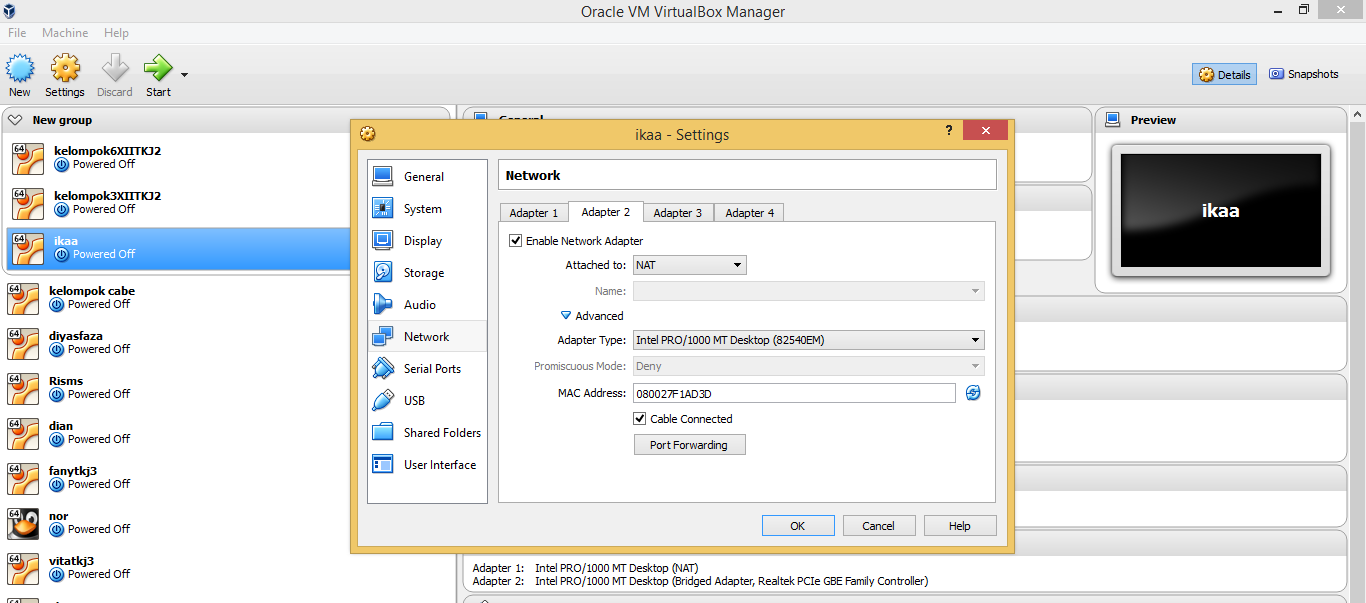Click the kelompok3XIITKJ2 VM icon
Image resolution: width=1366 pixels, height=603 pixels.
[x=28, y=203]
